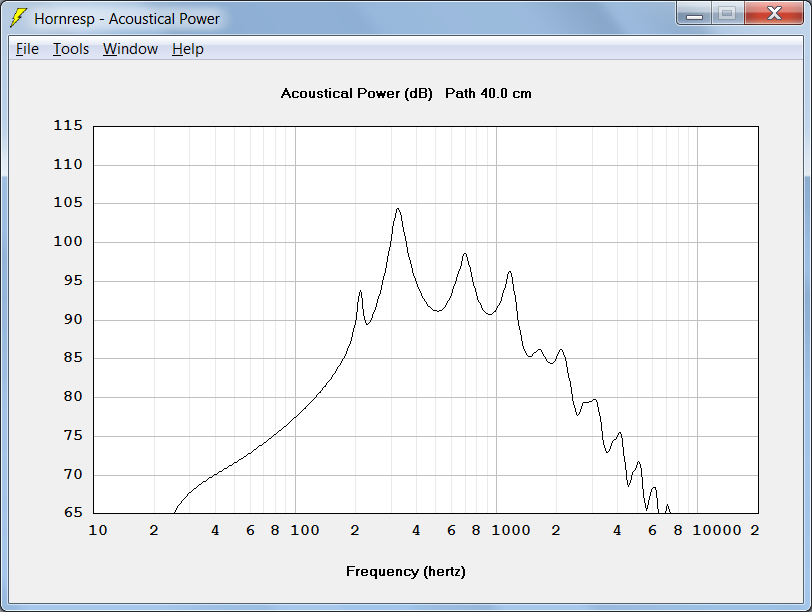Maximize the Hornresp window
Viewport: 812px width, 612px height.
[x=727, y=14]
